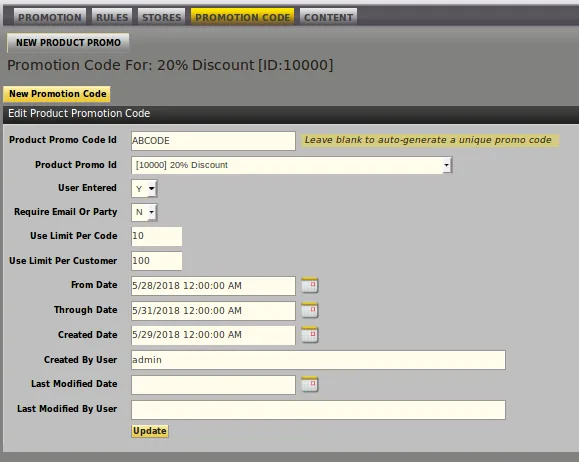The image size is (579, 462).
Task: Open calendar picker for Last Modified Date
Action: coord(309,384)
